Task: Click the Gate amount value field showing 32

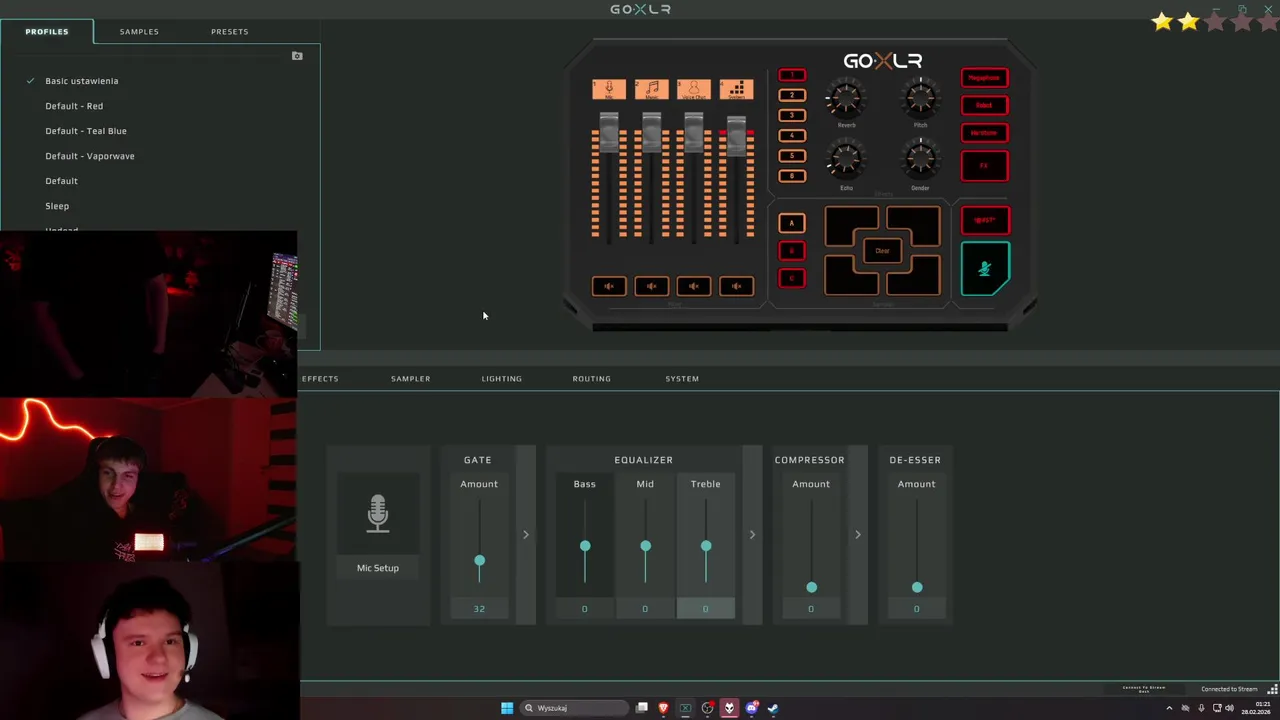Action: coord(479,609)
